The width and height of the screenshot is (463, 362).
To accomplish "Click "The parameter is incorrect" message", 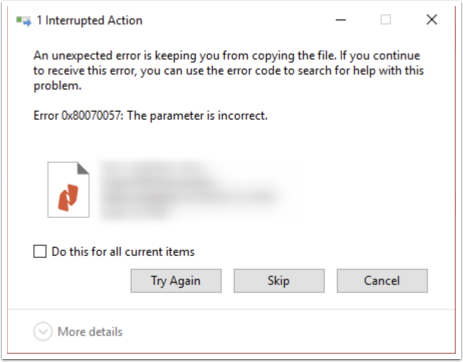I will pos(197,116).
